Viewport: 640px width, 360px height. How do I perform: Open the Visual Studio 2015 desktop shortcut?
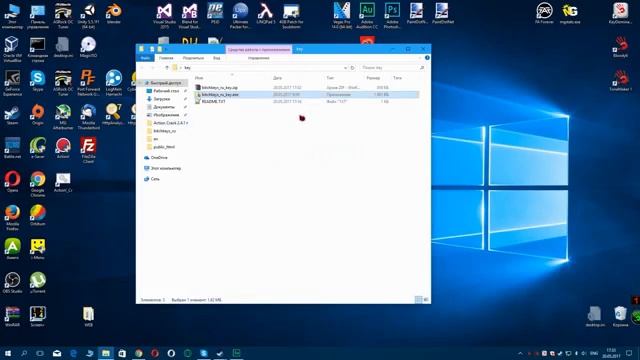coord(164,16)
